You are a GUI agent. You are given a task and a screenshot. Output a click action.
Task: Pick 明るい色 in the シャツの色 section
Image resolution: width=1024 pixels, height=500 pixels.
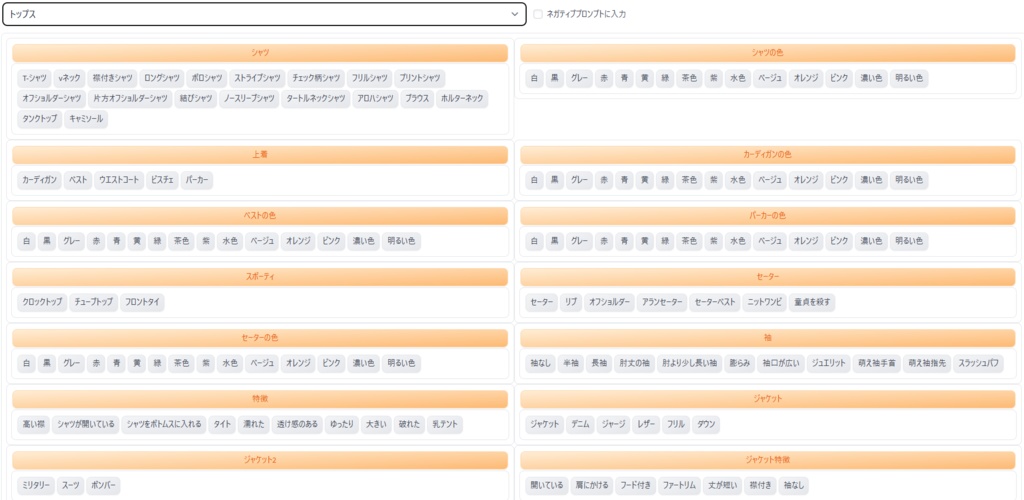(909, 78)
